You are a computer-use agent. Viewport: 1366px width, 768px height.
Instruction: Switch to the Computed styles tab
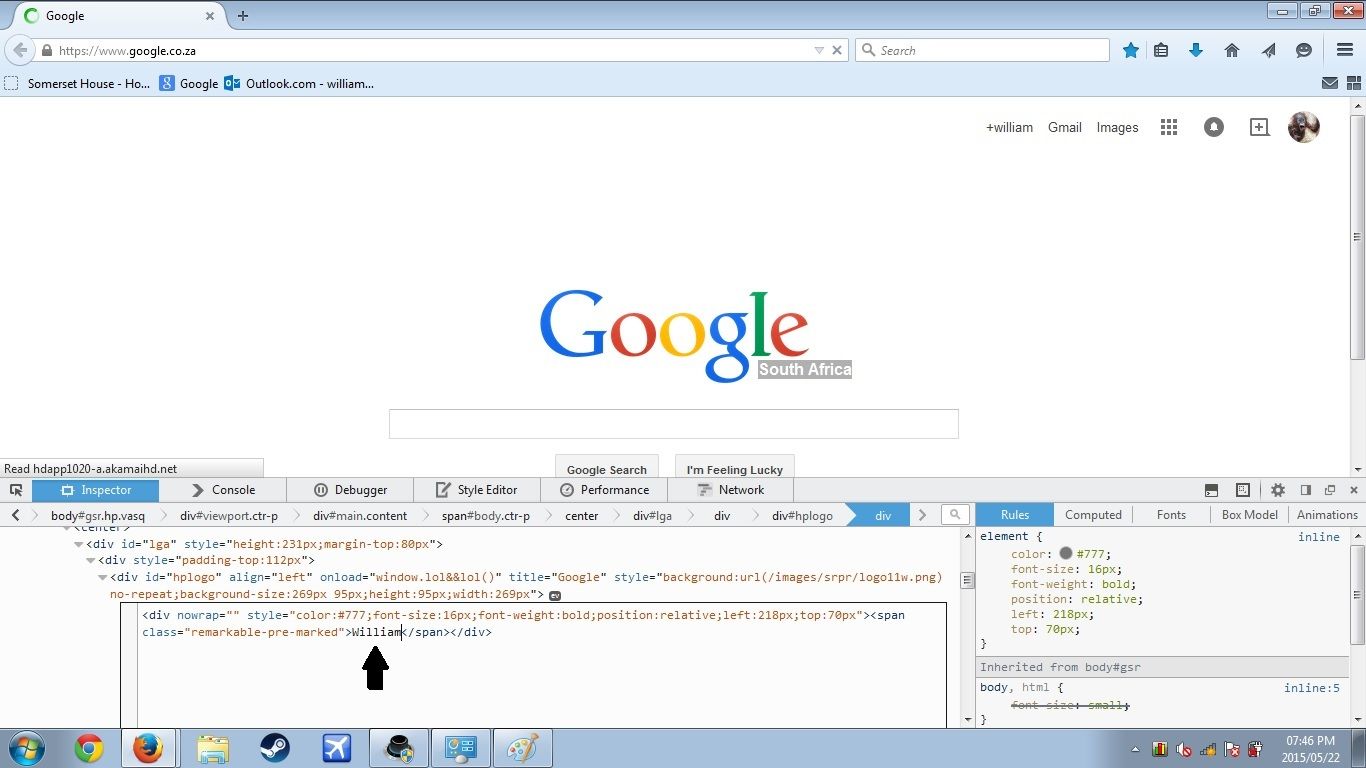pos(1093,515)
